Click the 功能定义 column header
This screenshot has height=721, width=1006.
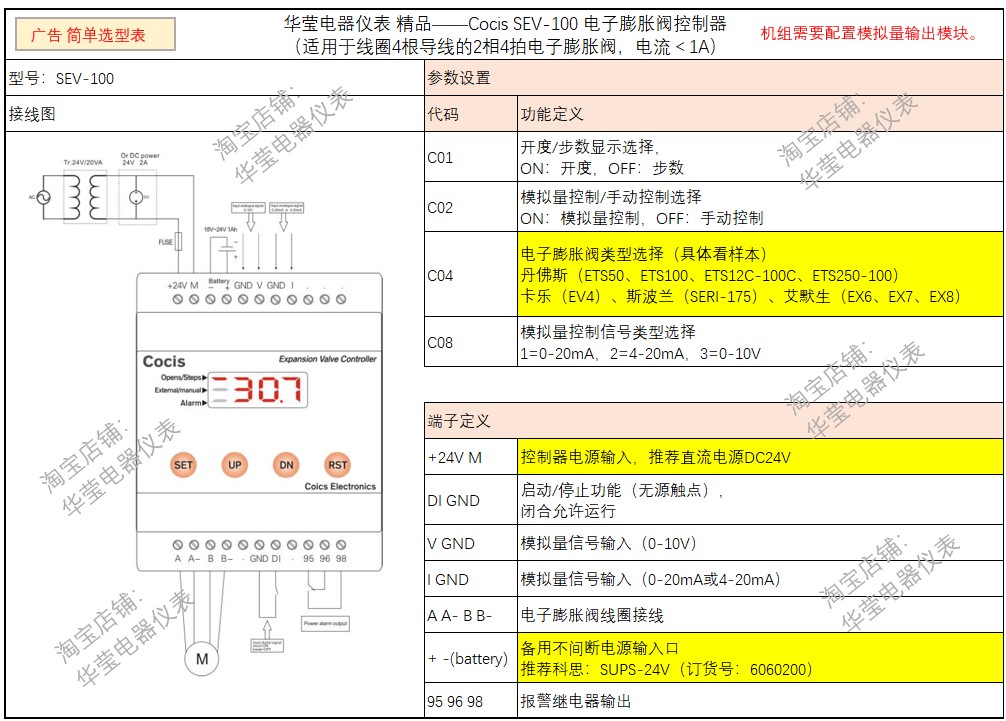coord(760,114)
